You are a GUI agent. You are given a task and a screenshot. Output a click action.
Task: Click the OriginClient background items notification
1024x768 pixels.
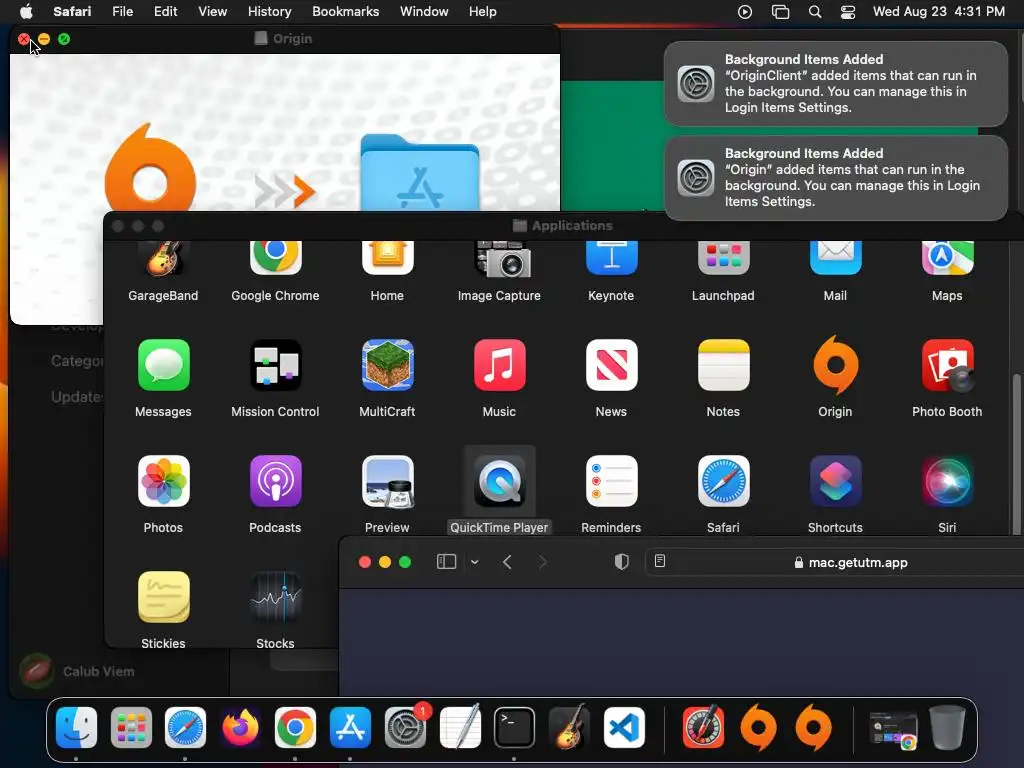click(x=835, y=84)
